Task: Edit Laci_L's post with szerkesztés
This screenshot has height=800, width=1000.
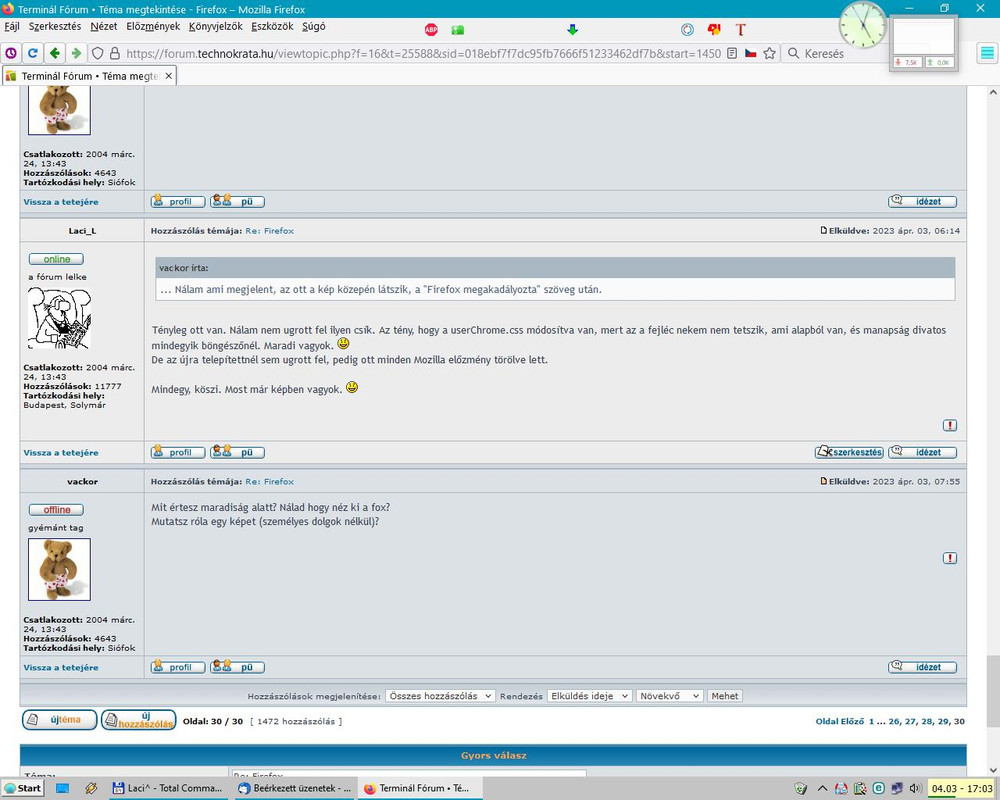Action: pyautogui.click(x=849, y=452)
